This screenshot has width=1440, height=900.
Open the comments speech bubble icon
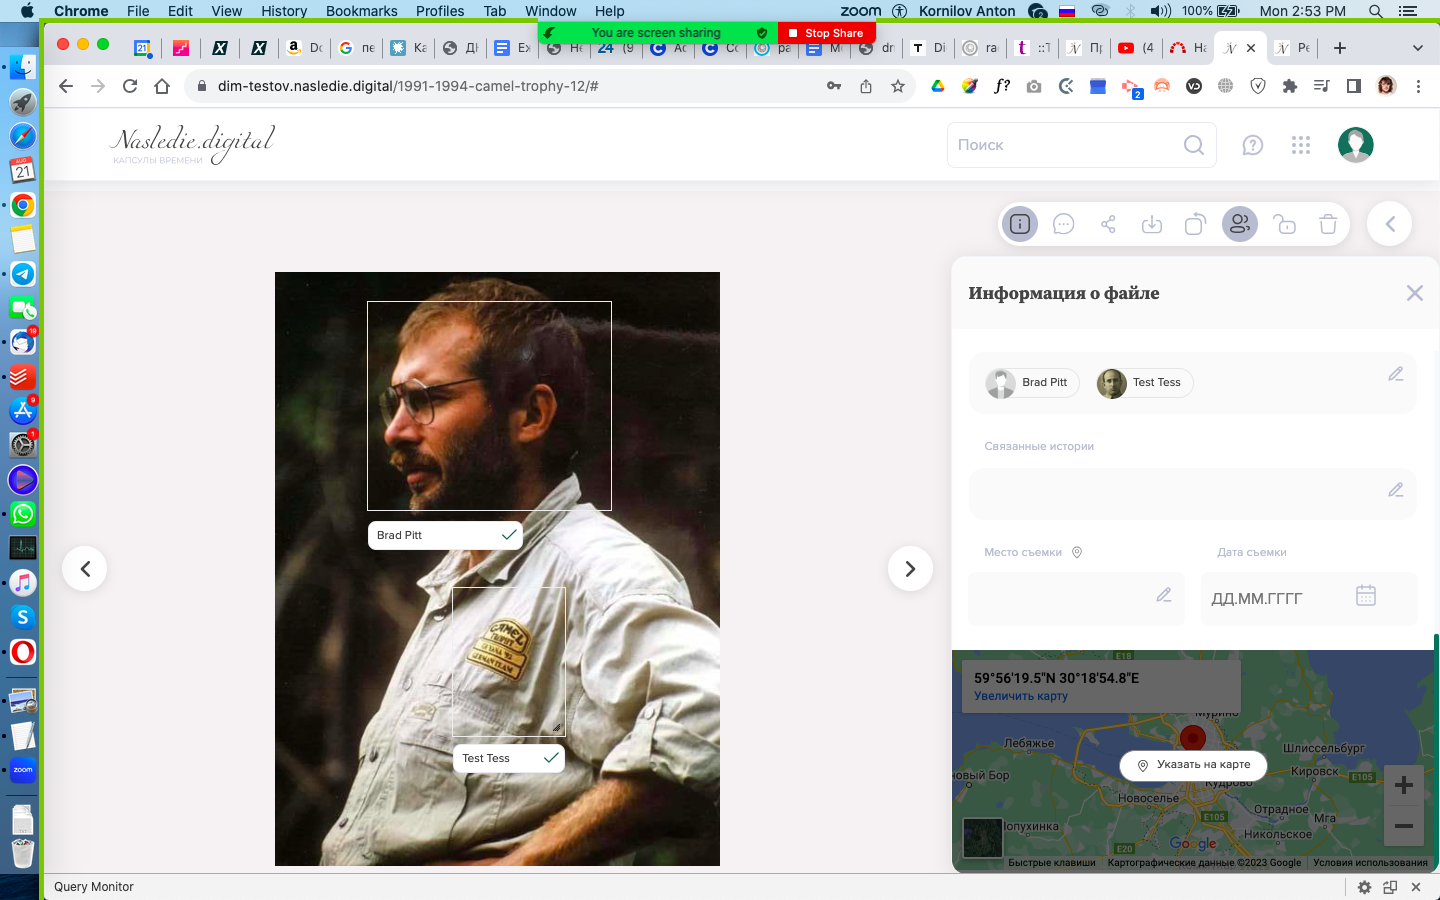pos(1063,224)
